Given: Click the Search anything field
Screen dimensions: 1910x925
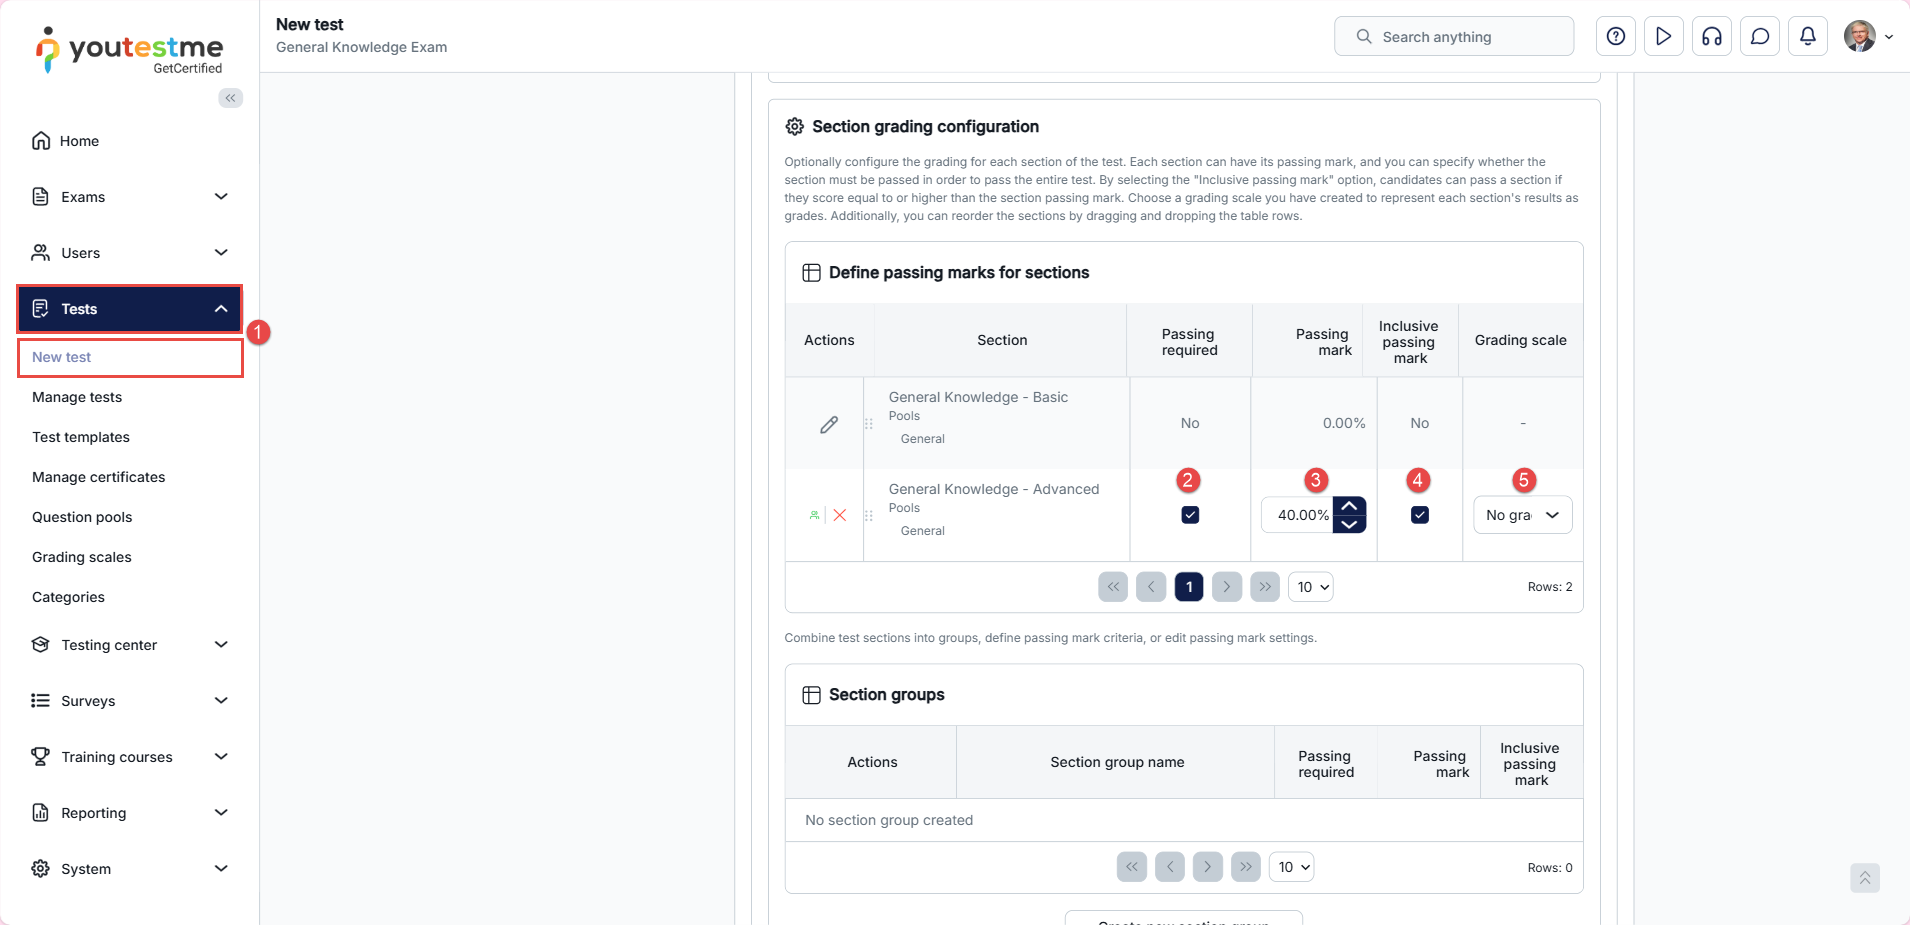Looking at the screenshot, I should [x=1453, y=37].
